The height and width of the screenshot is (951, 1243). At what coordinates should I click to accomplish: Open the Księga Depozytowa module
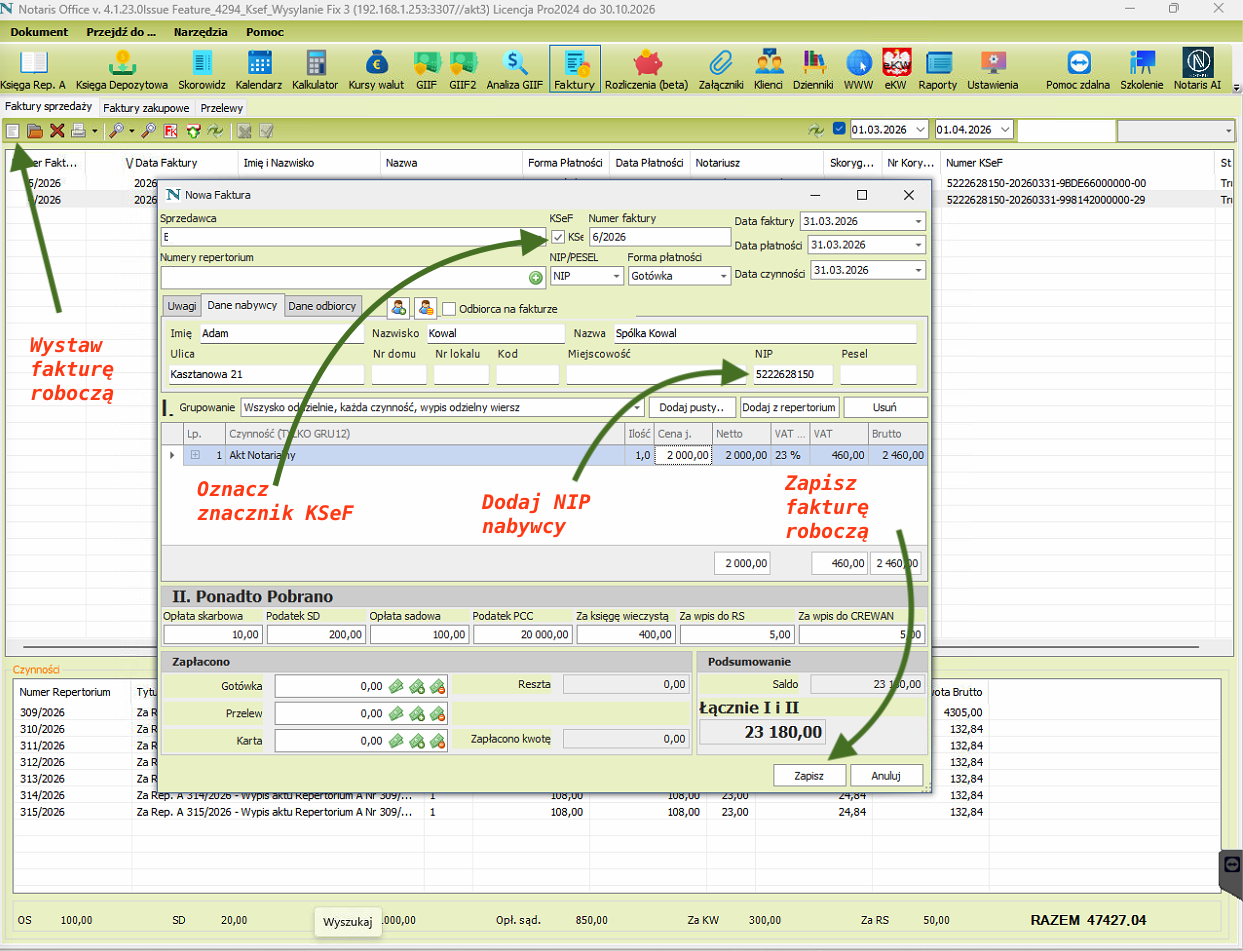(124, 70)
